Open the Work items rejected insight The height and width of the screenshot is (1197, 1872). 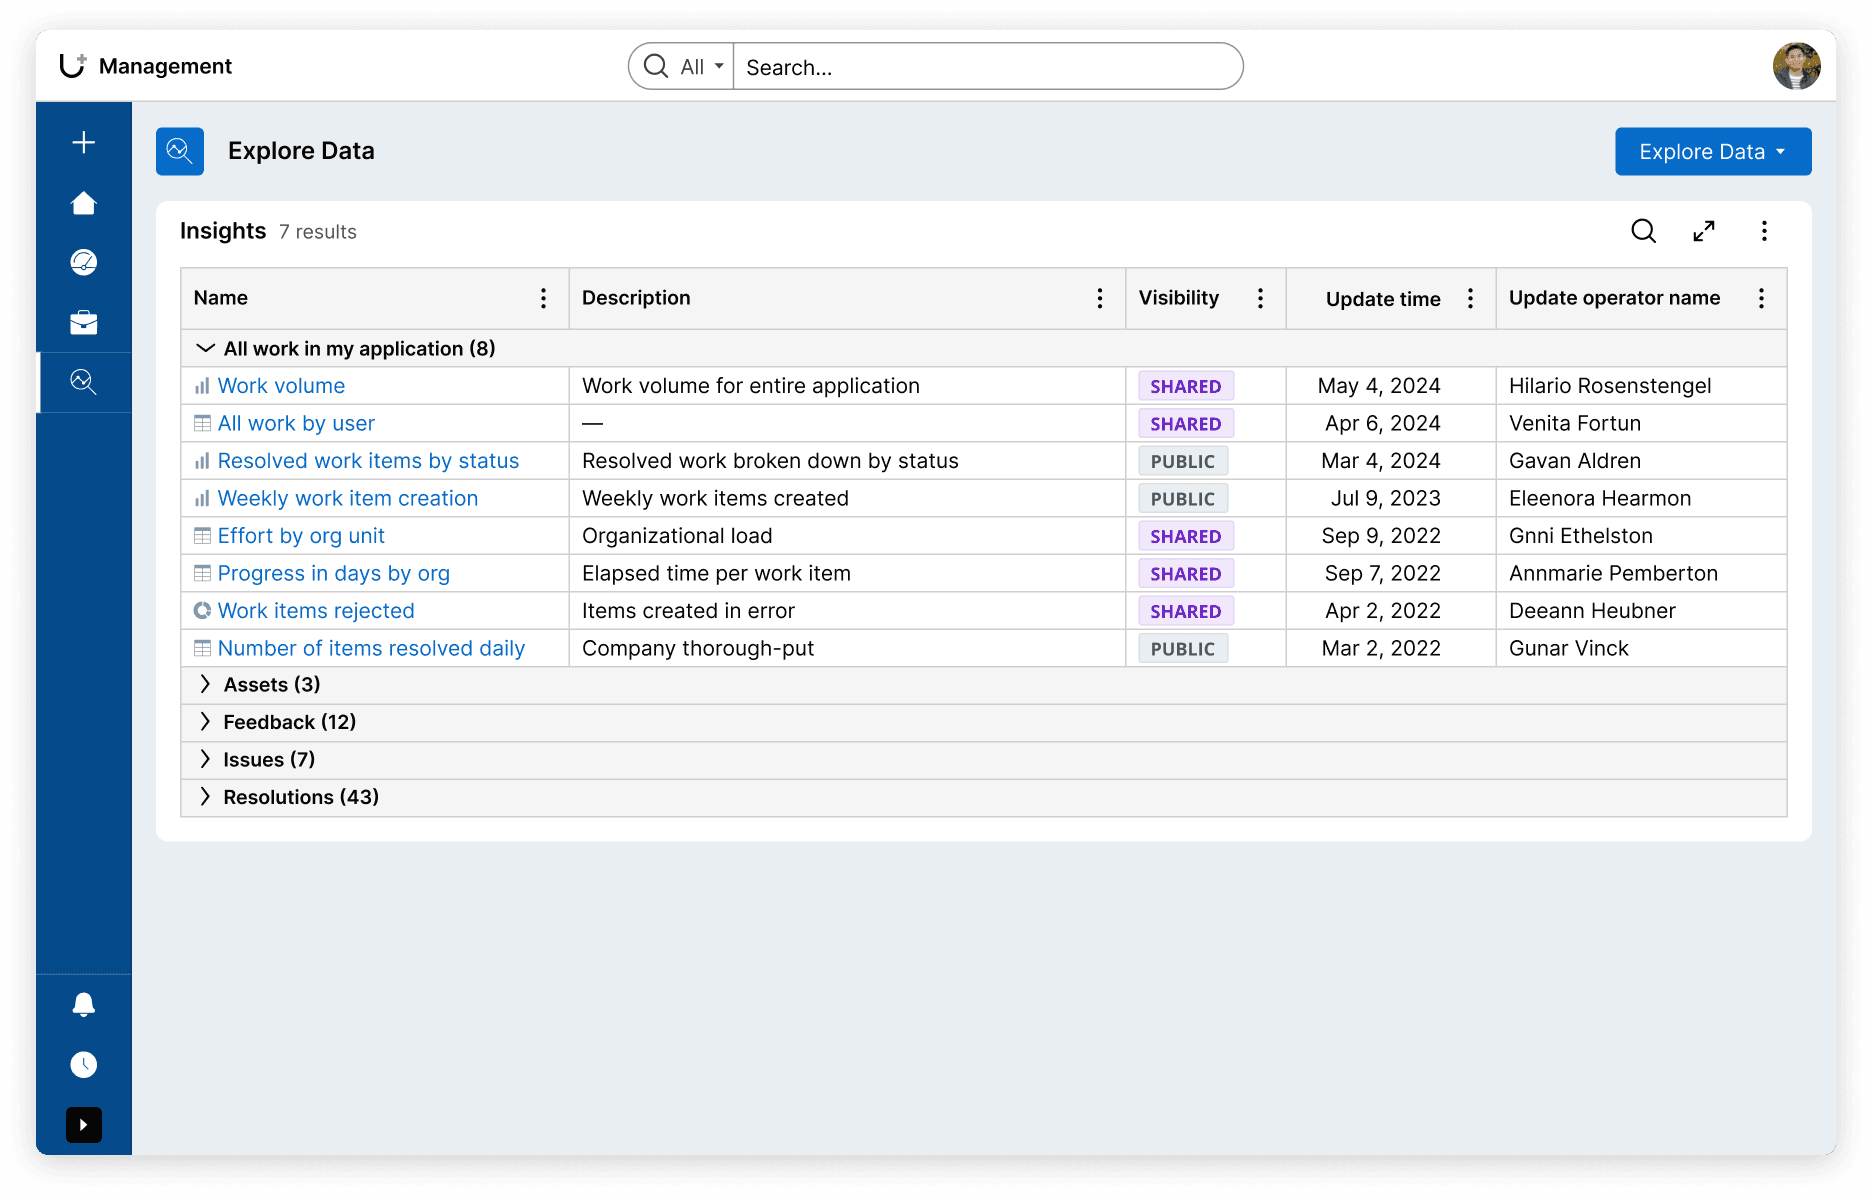pos(316,611)
